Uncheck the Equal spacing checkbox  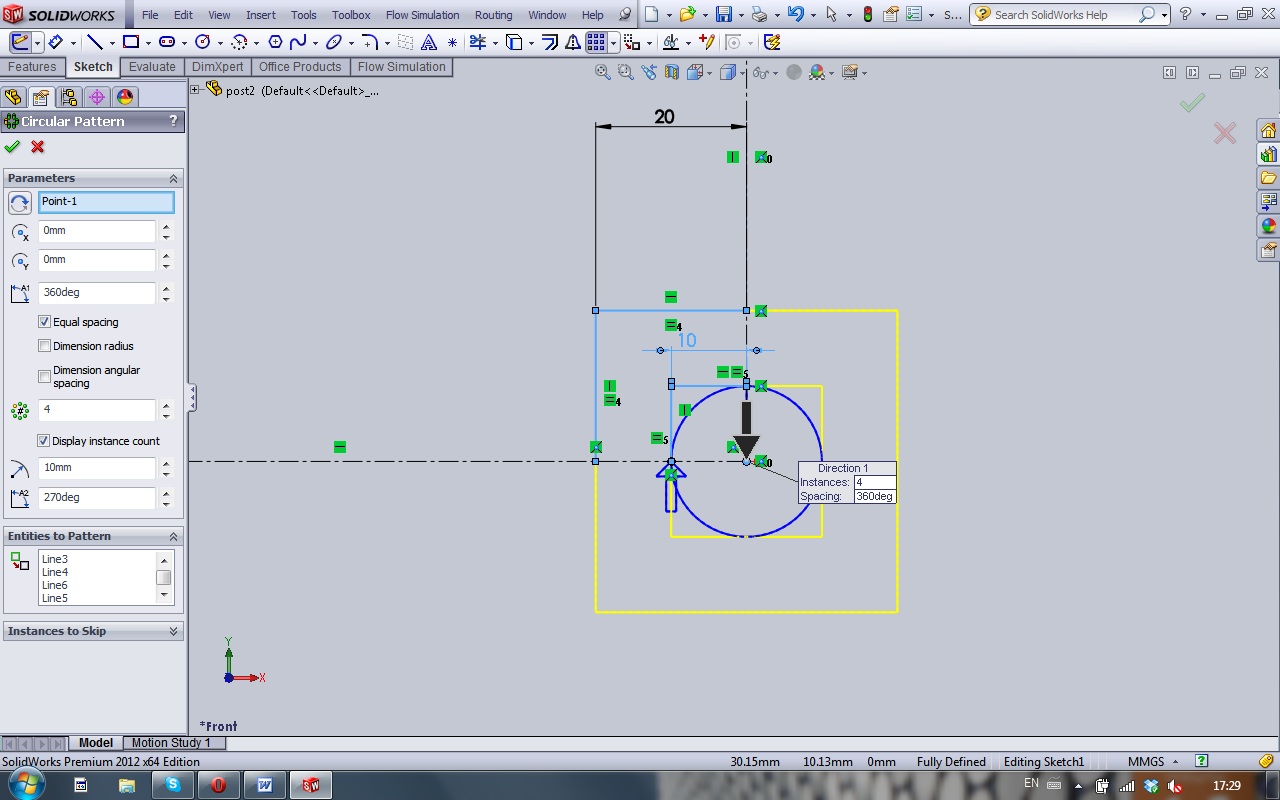coord(44,322)
